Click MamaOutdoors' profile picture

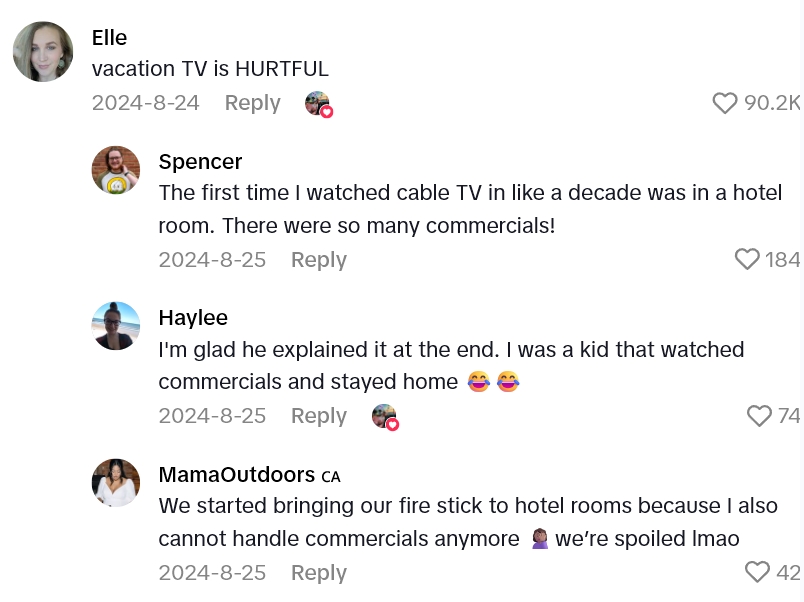tap(116, 483)
